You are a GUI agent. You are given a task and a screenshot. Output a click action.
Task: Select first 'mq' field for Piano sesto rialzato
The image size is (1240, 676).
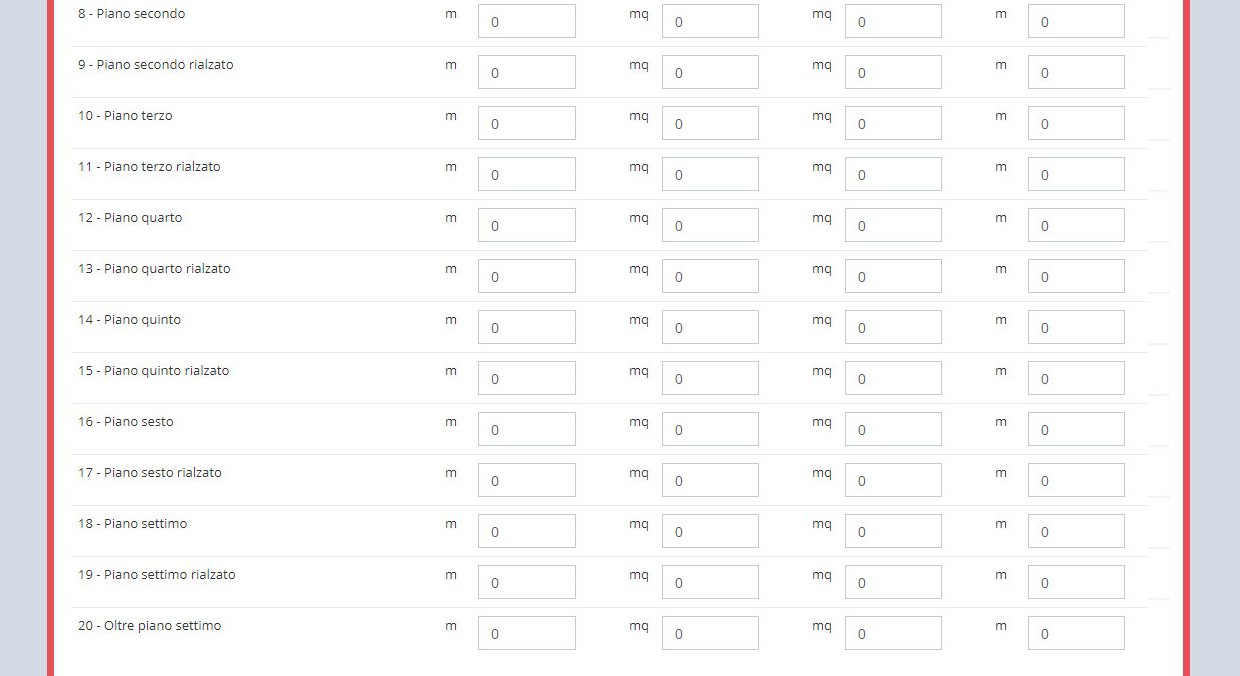click(x=710, y=480)
